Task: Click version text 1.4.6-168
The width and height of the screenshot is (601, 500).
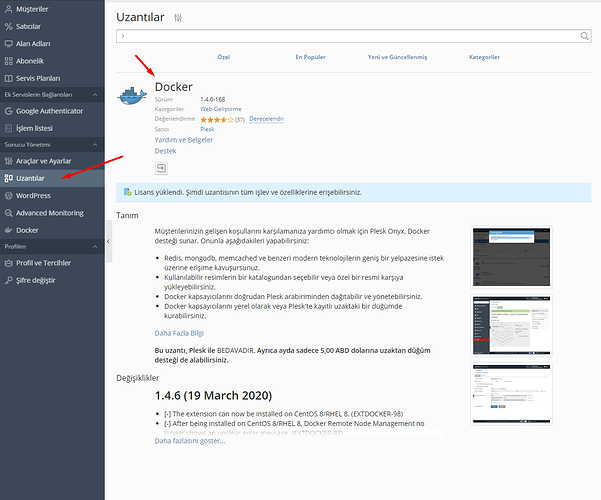Action: 212,99
